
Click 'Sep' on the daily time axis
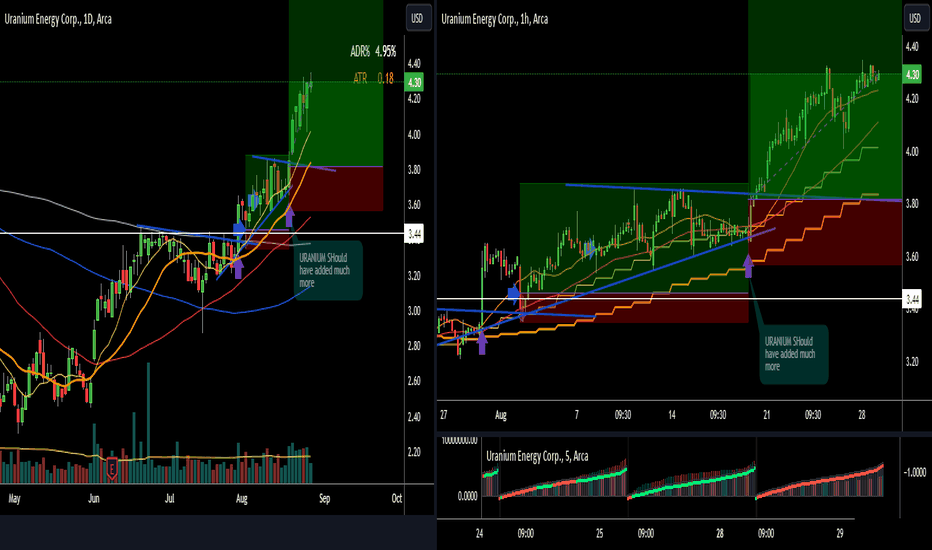click(x=325, y=498)
